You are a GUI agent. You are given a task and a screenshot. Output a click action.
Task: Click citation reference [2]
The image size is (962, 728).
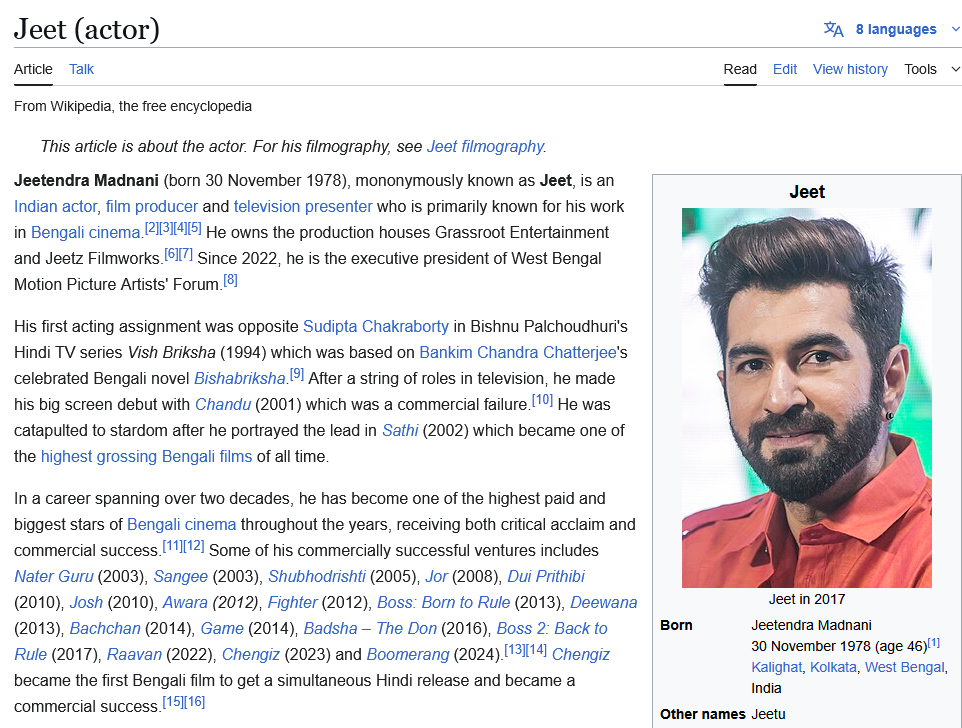click(x=152, y=228)
